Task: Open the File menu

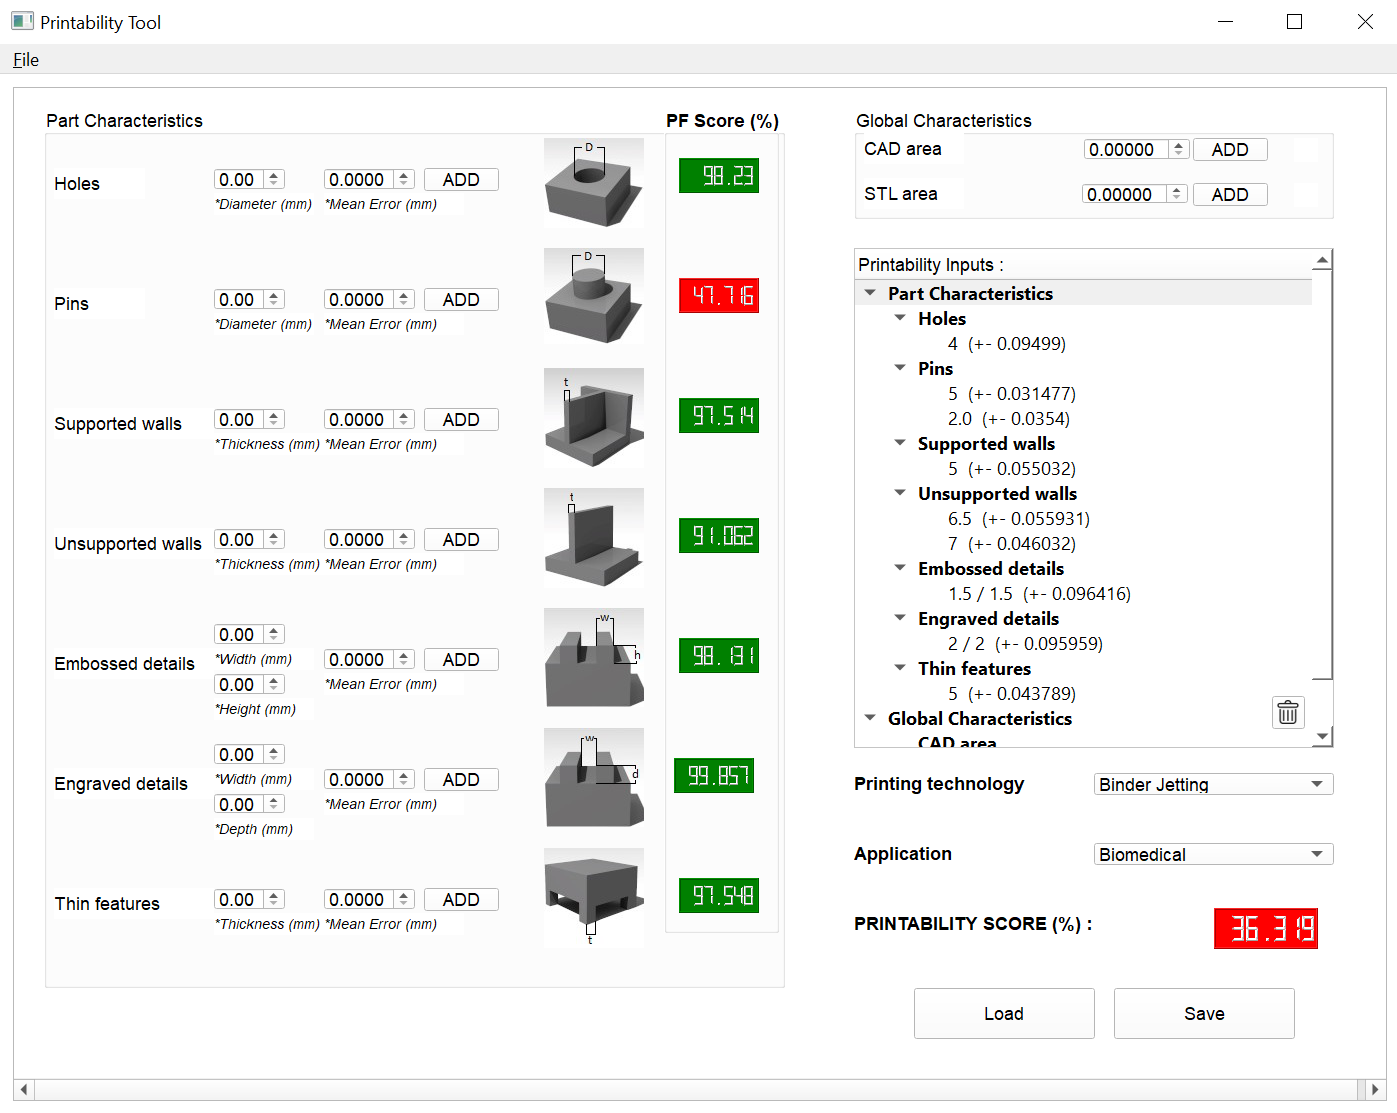Action: pyautogui.click(x=26, y=60)
